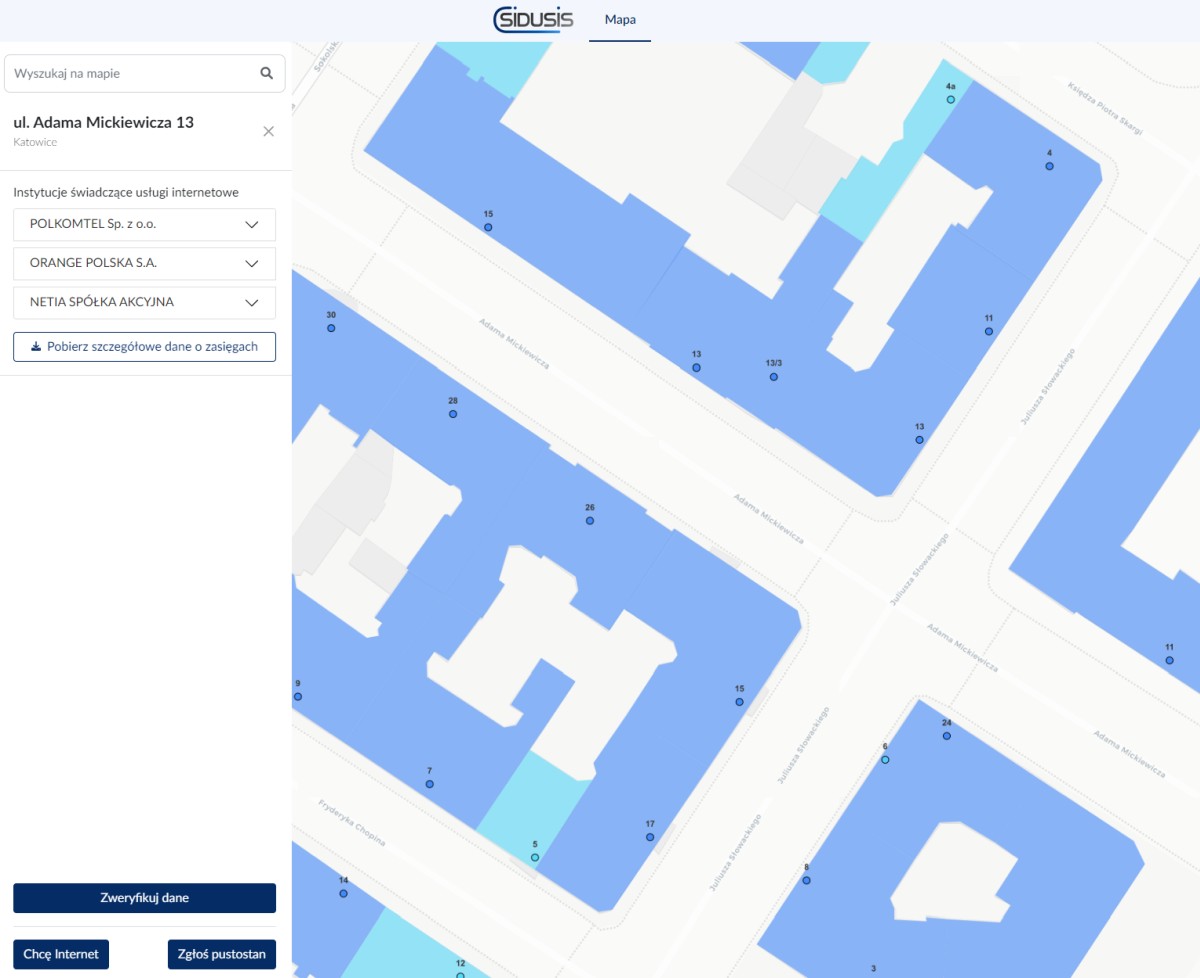Click map marker numbered 17
This screenshot has height=978, width=1200.
click(650, 837)
